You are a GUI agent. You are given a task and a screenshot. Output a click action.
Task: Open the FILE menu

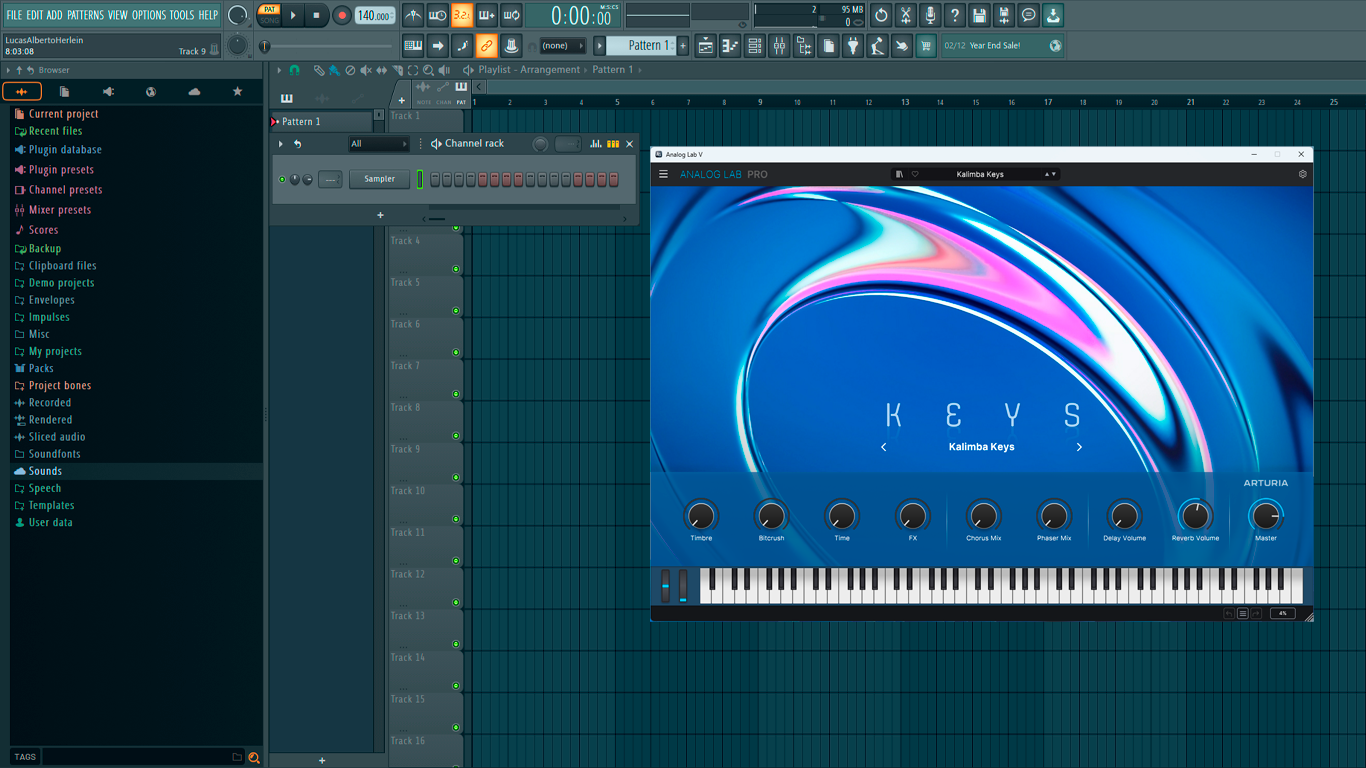click(14, 15)
